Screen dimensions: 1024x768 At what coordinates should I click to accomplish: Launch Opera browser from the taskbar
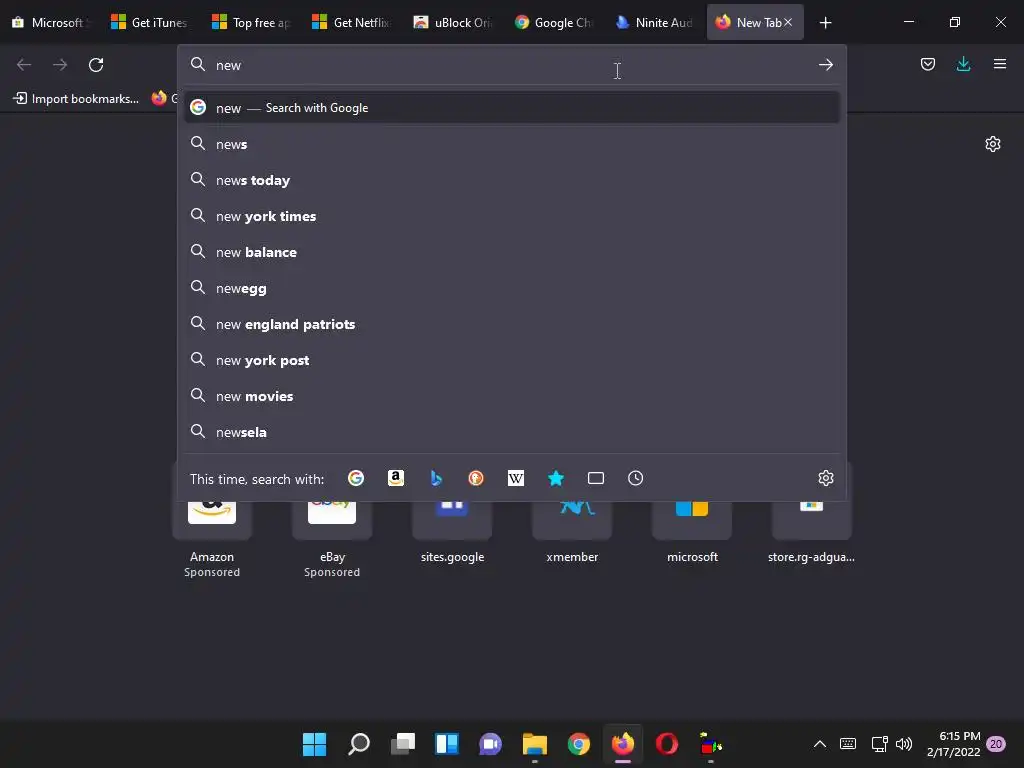click(x=667, y=744)
